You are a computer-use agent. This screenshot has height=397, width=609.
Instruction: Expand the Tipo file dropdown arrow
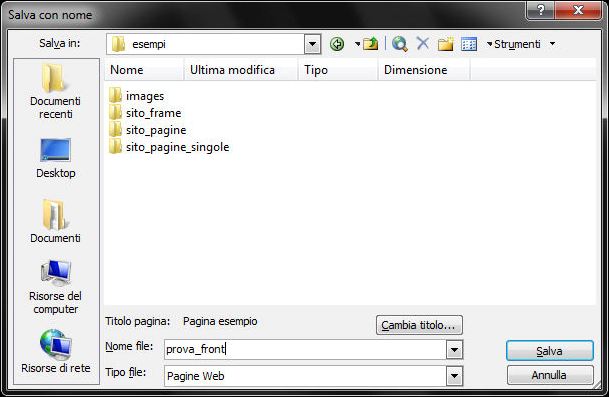[x=454, y=376]
